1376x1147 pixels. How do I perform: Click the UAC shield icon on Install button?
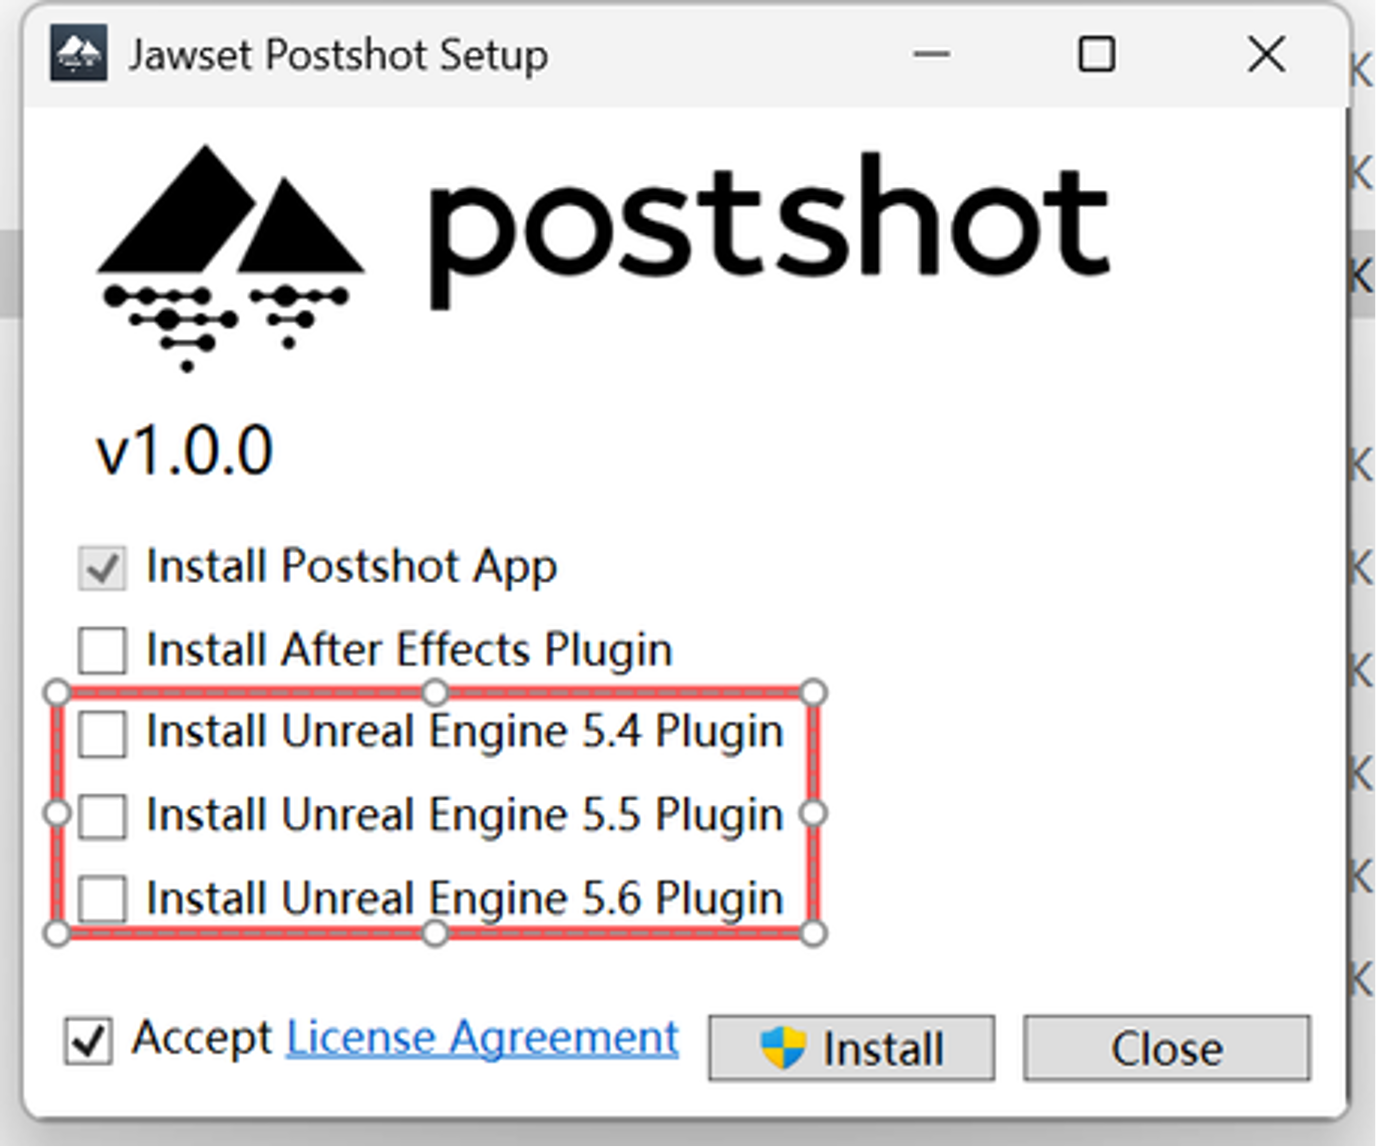tap(784, 1048)
